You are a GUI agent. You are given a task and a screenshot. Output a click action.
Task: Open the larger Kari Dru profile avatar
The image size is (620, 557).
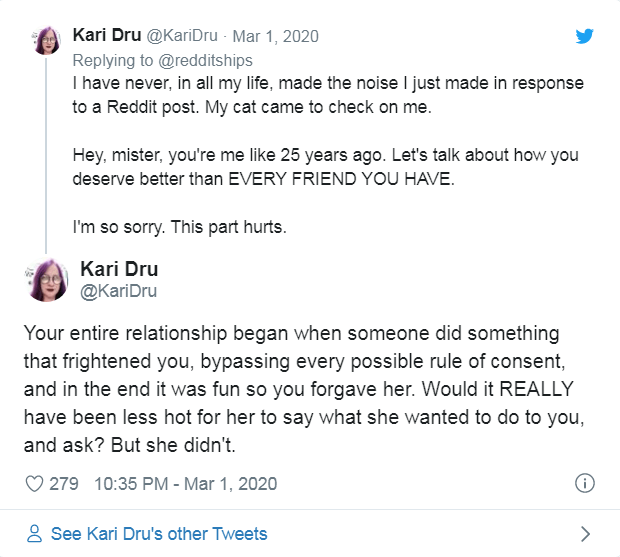47,280
